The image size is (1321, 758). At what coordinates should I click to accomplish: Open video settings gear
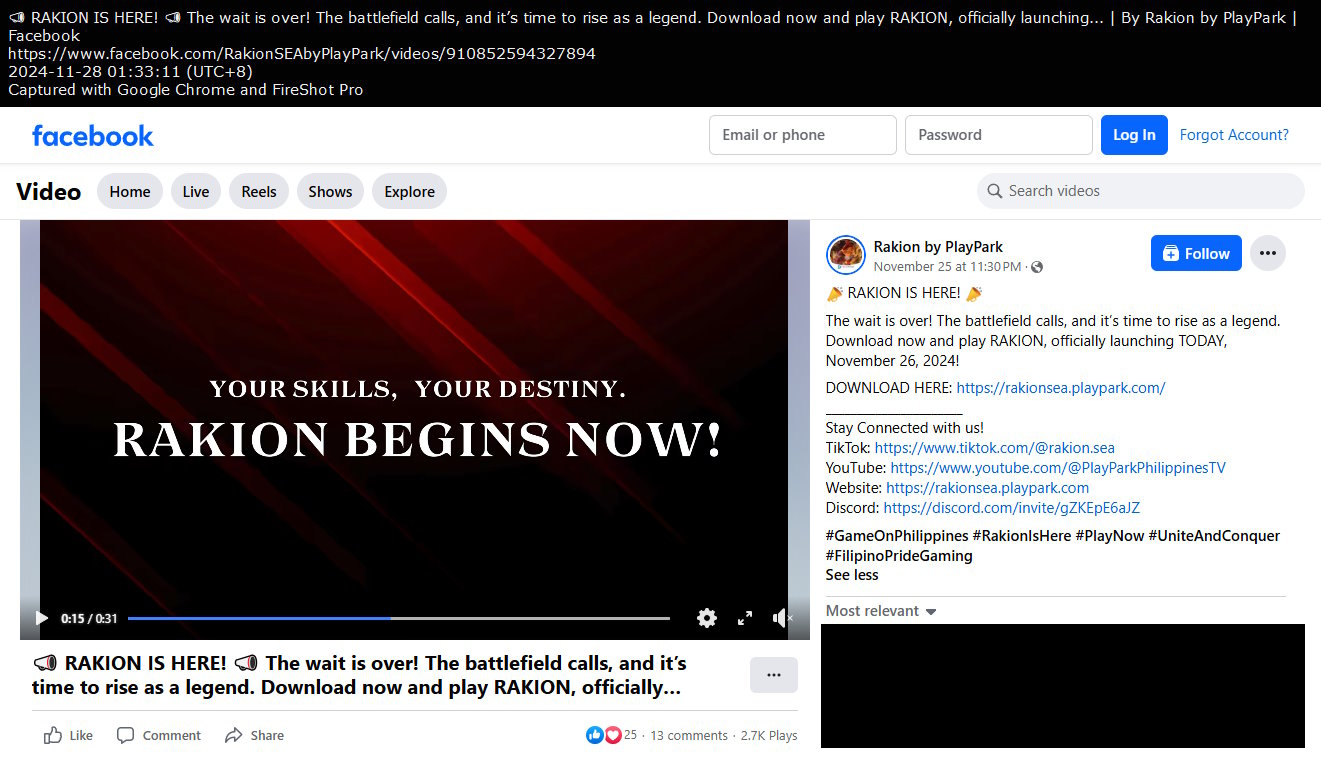pos(707,618)
